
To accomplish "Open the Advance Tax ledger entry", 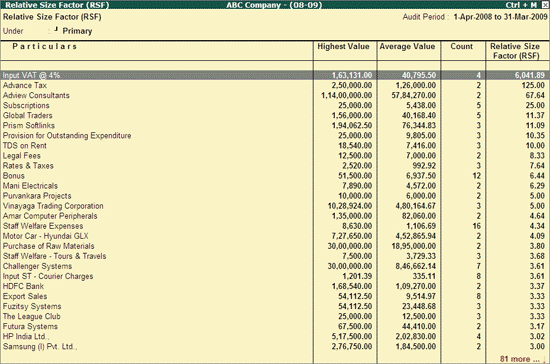I will coord(275,85).
